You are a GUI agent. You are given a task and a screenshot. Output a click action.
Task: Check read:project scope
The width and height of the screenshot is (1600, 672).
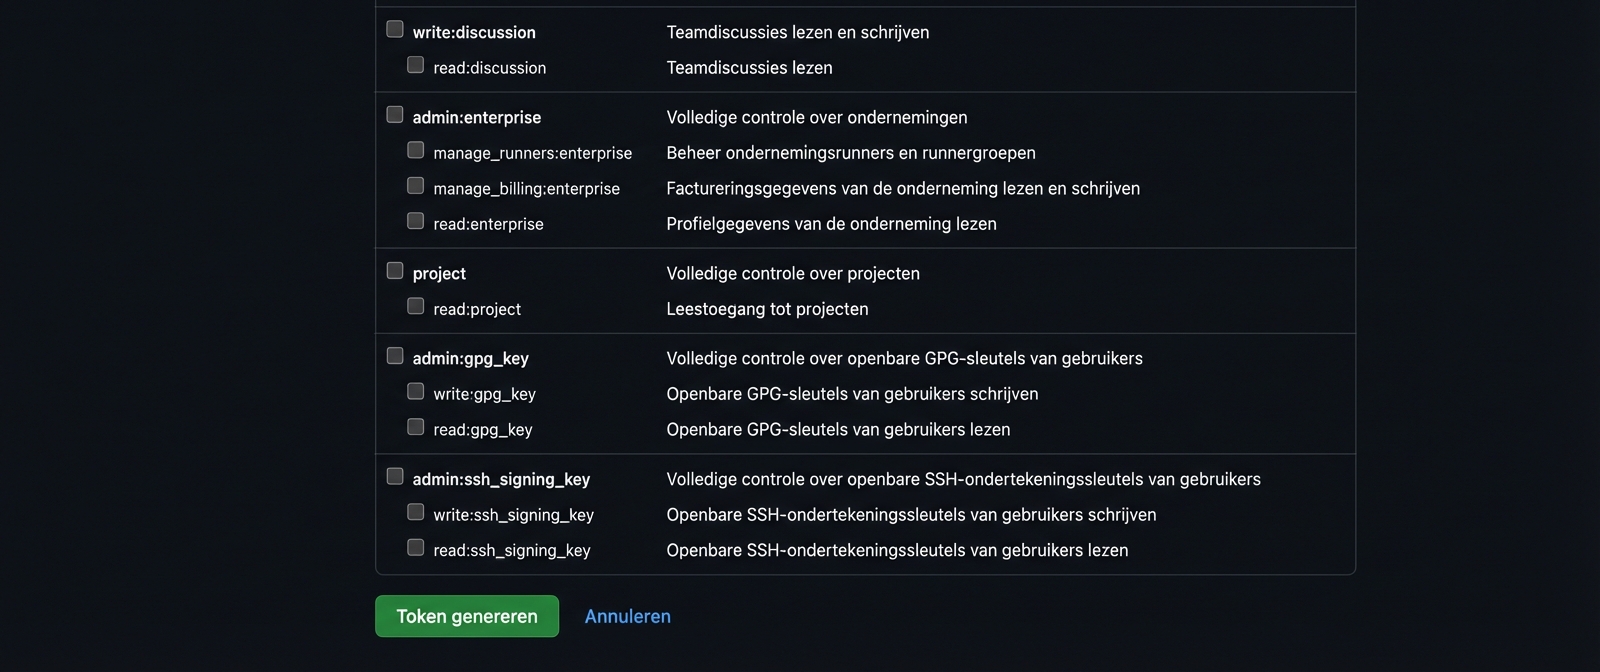[x=416, y=306]
